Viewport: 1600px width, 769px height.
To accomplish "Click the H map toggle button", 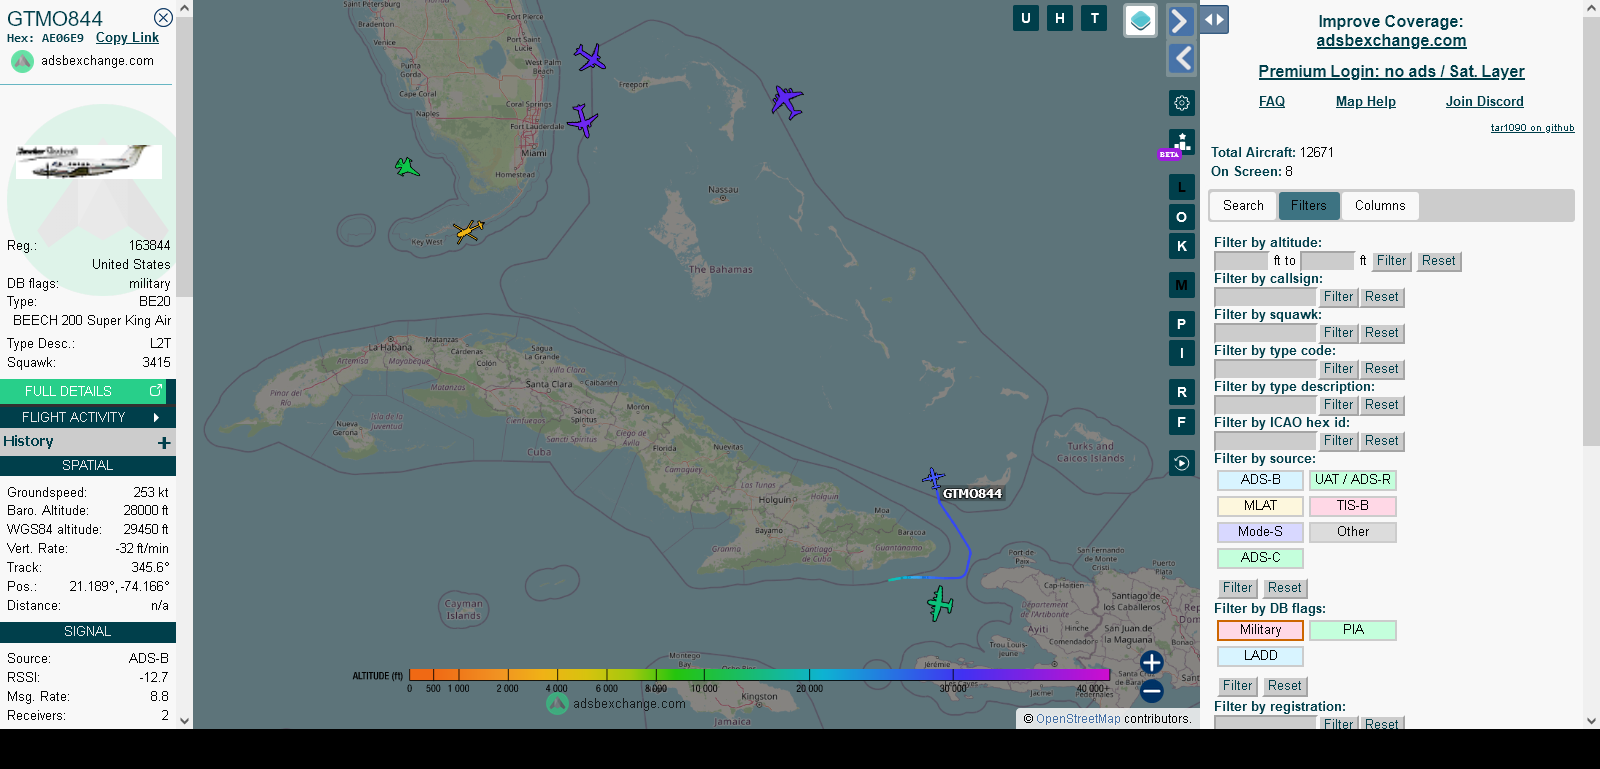I will coord(1060,18).
